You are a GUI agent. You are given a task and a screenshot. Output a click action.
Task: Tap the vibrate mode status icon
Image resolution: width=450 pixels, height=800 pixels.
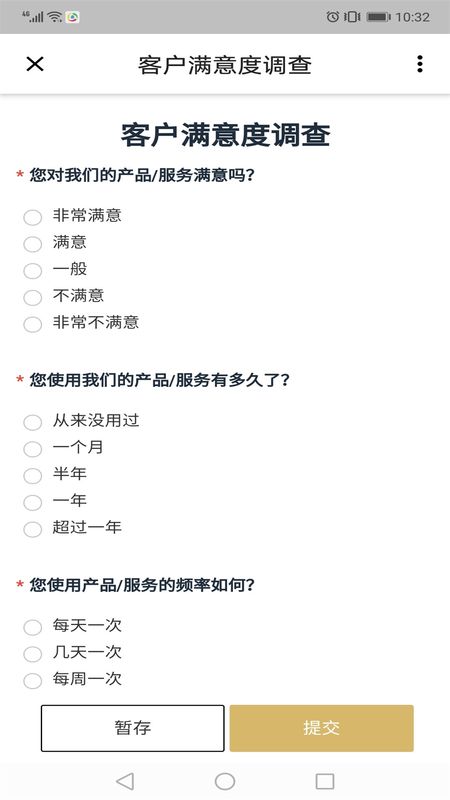pyautogui.click(x=352, y=17)
